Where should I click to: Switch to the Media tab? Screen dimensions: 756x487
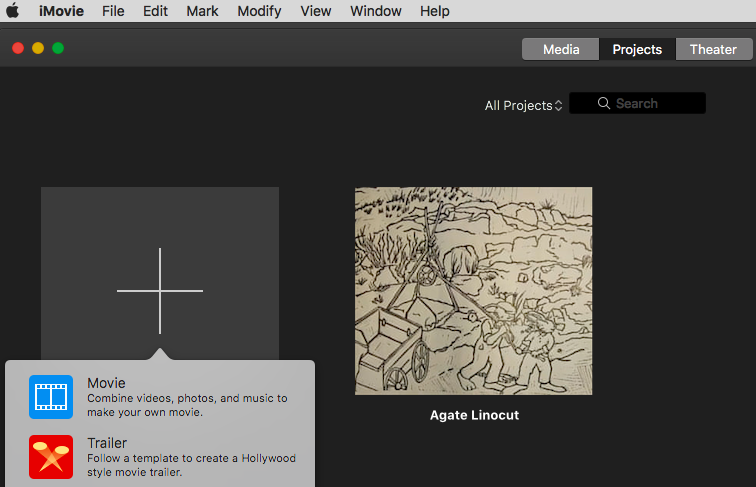click(x=560, y=49)
